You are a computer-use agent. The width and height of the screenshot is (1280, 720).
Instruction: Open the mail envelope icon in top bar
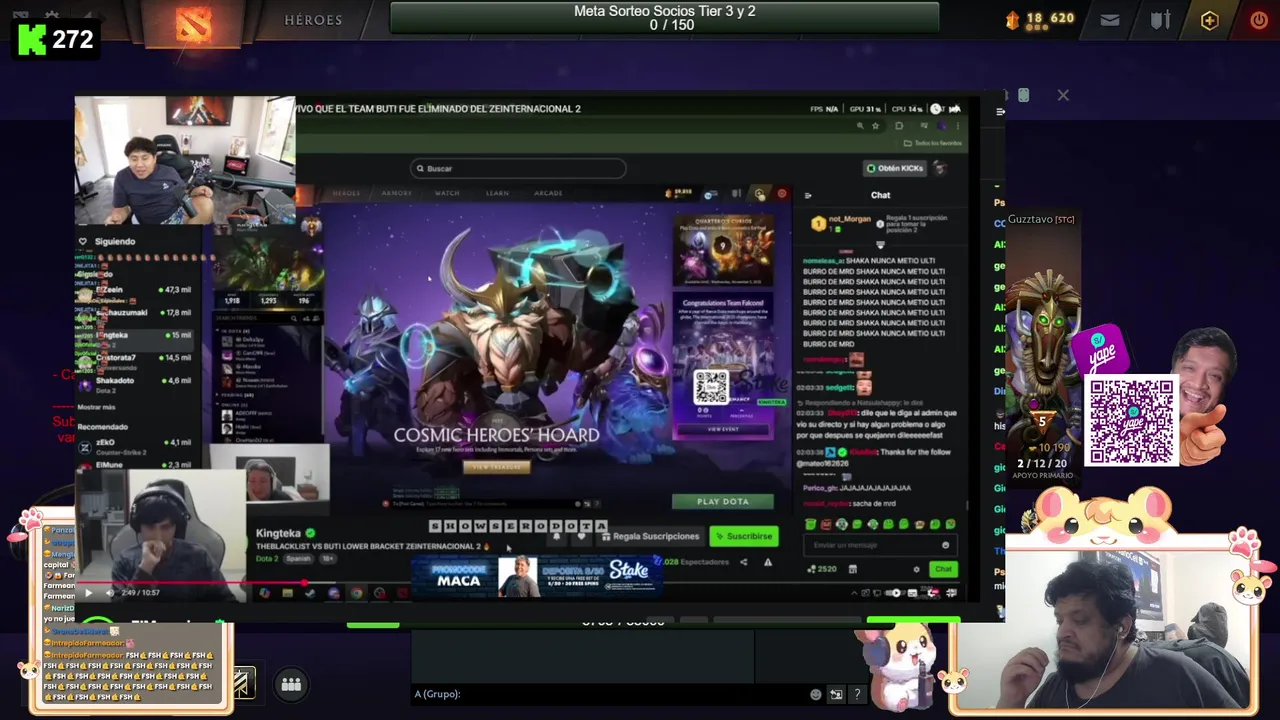(x=1110, y=20)
